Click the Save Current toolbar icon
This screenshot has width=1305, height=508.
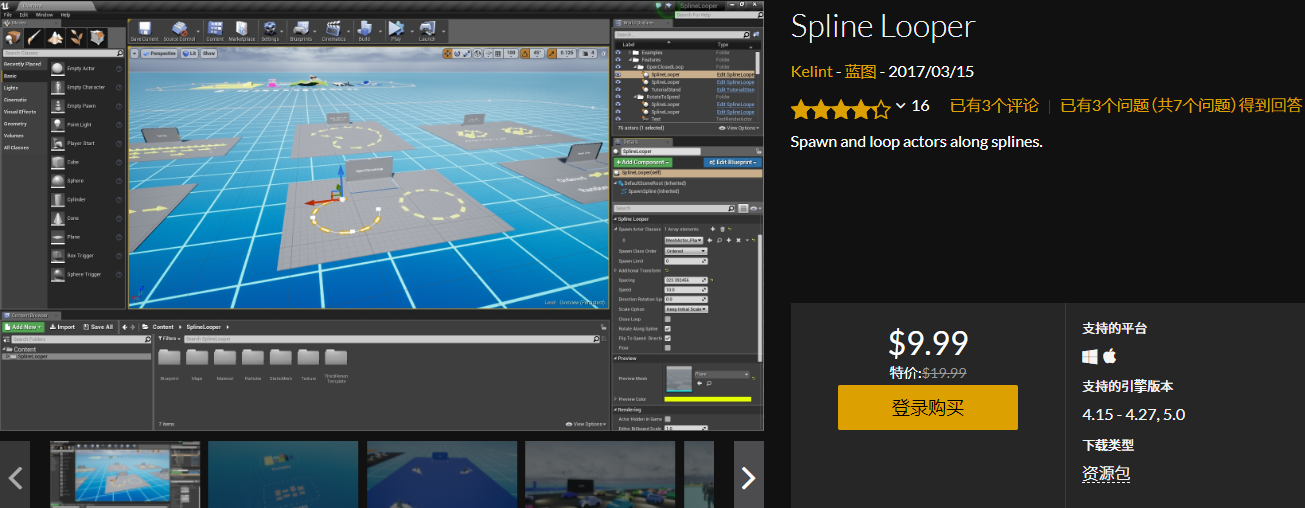click(x=145, y=29)
